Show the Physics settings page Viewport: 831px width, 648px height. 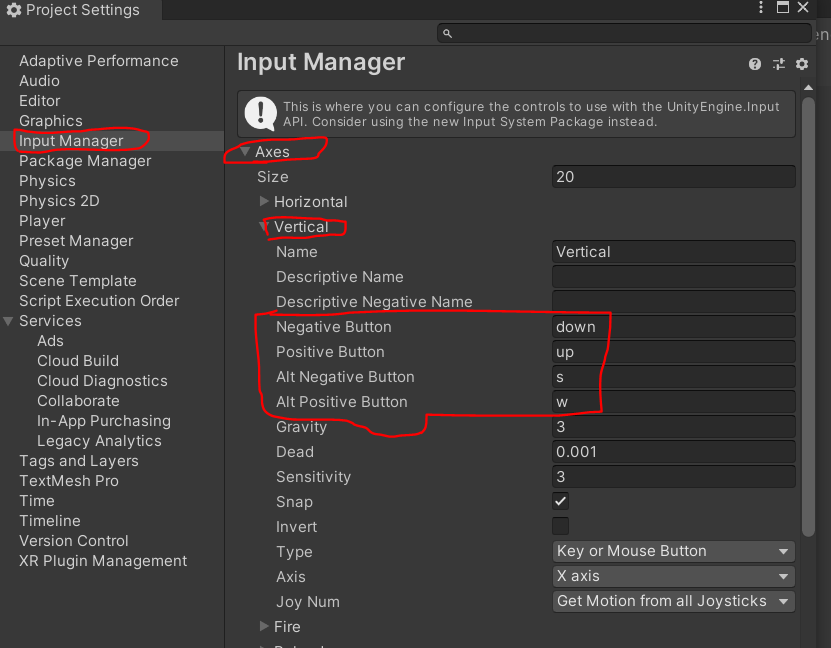(x=47, y=181)
